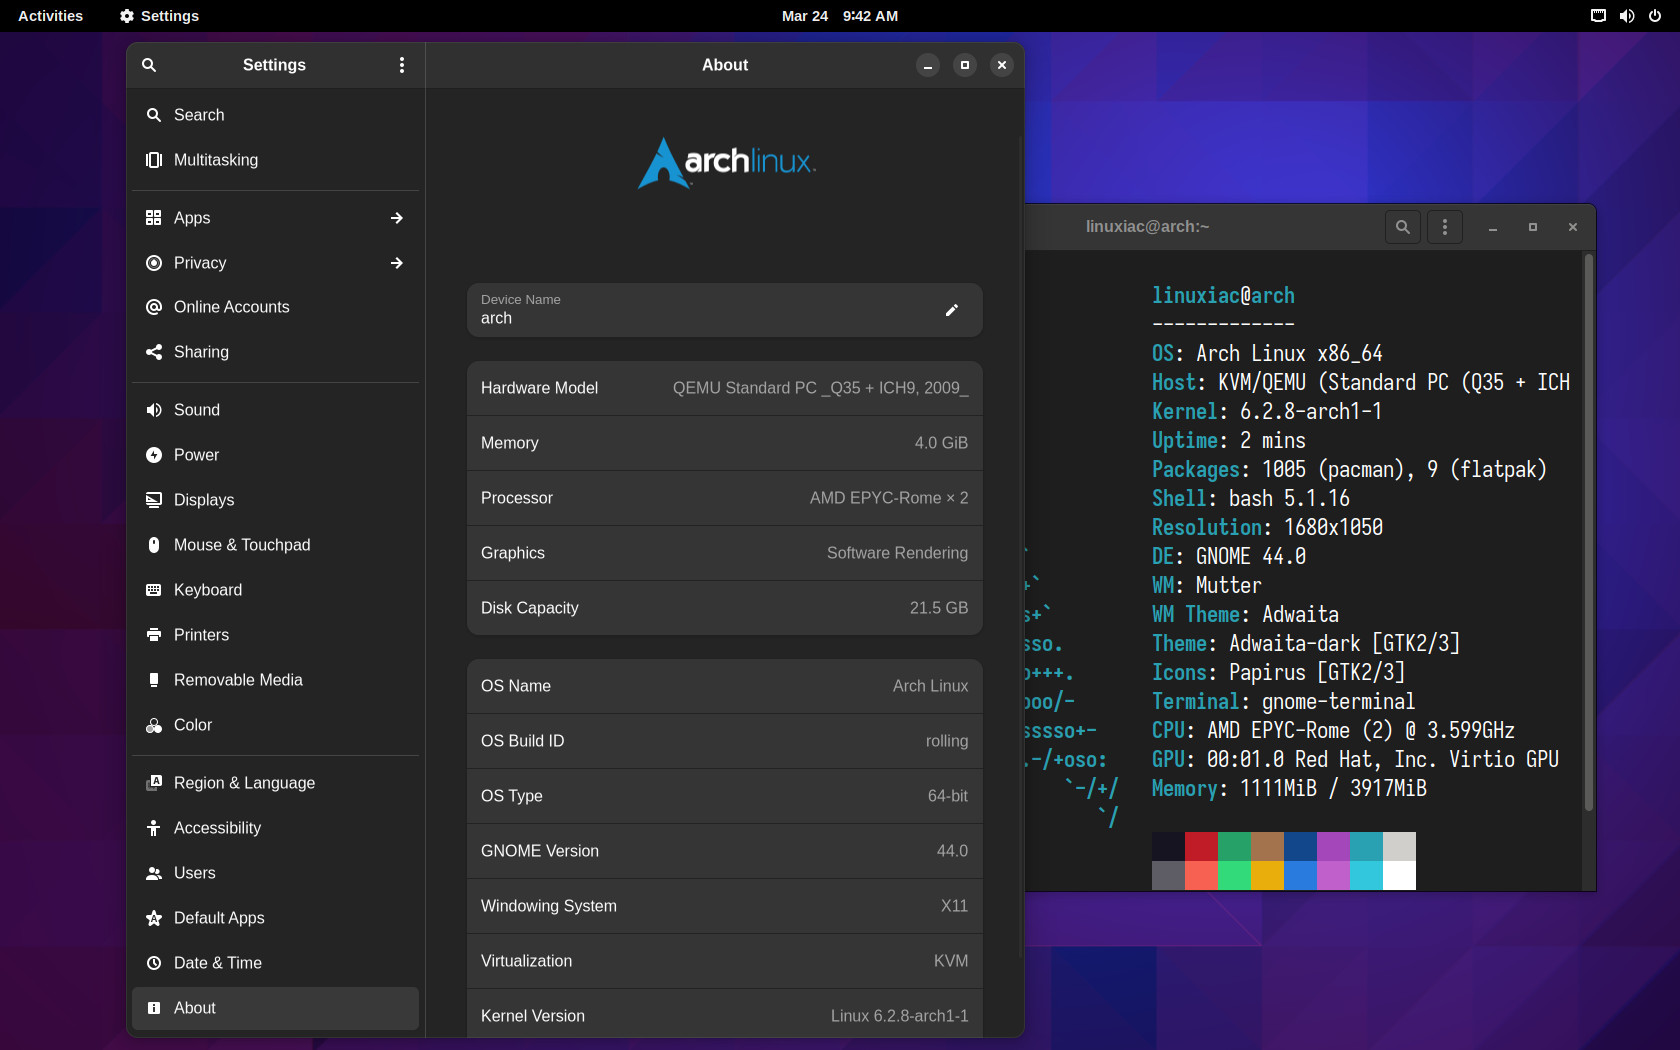Open the Sharing settings panel
The image size is (1680, 1050).
click(x=275, y=352)
